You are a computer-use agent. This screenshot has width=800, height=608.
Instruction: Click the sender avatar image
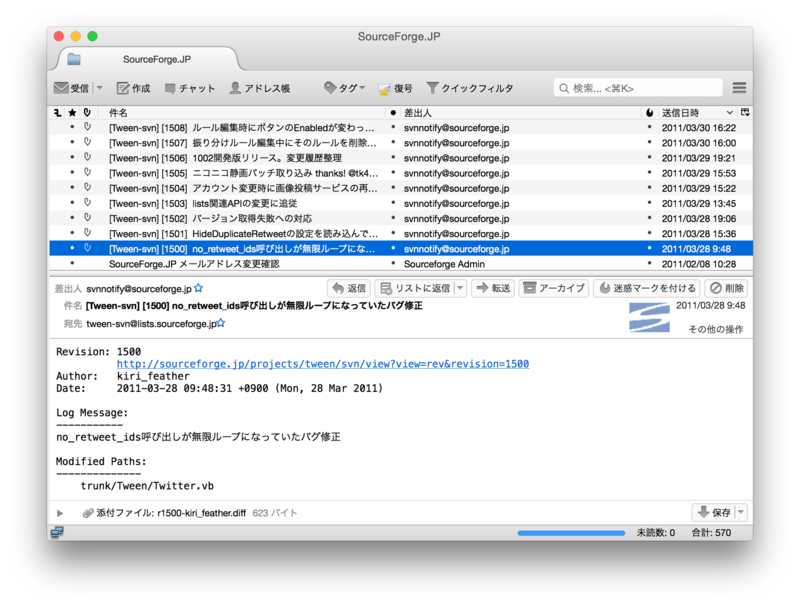tap(649, 317)
